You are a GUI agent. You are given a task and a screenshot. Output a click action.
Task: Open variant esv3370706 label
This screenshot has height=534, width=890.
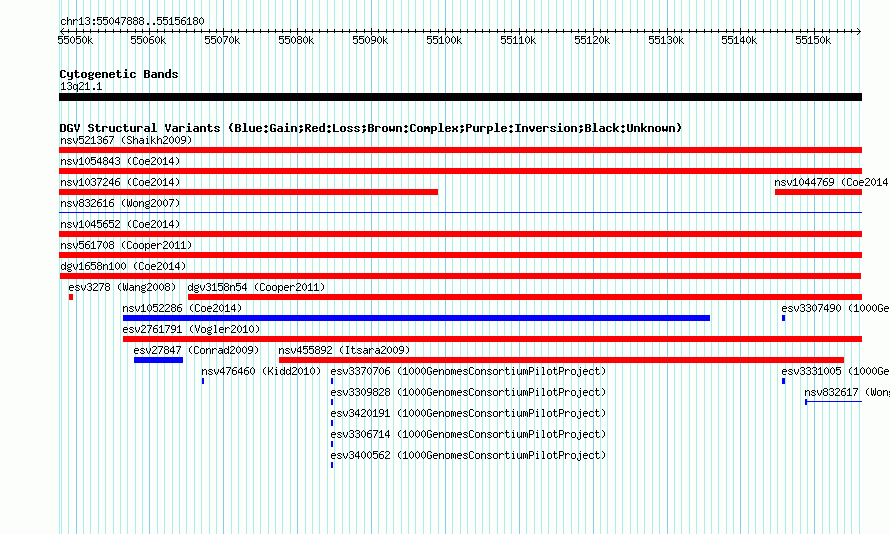(468, 371)
